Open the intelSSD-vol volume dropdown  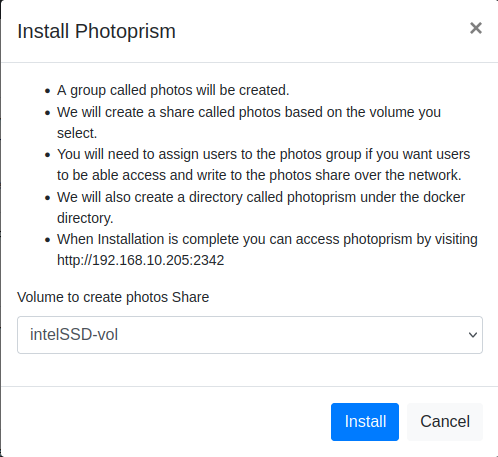[x=250, y=335]
